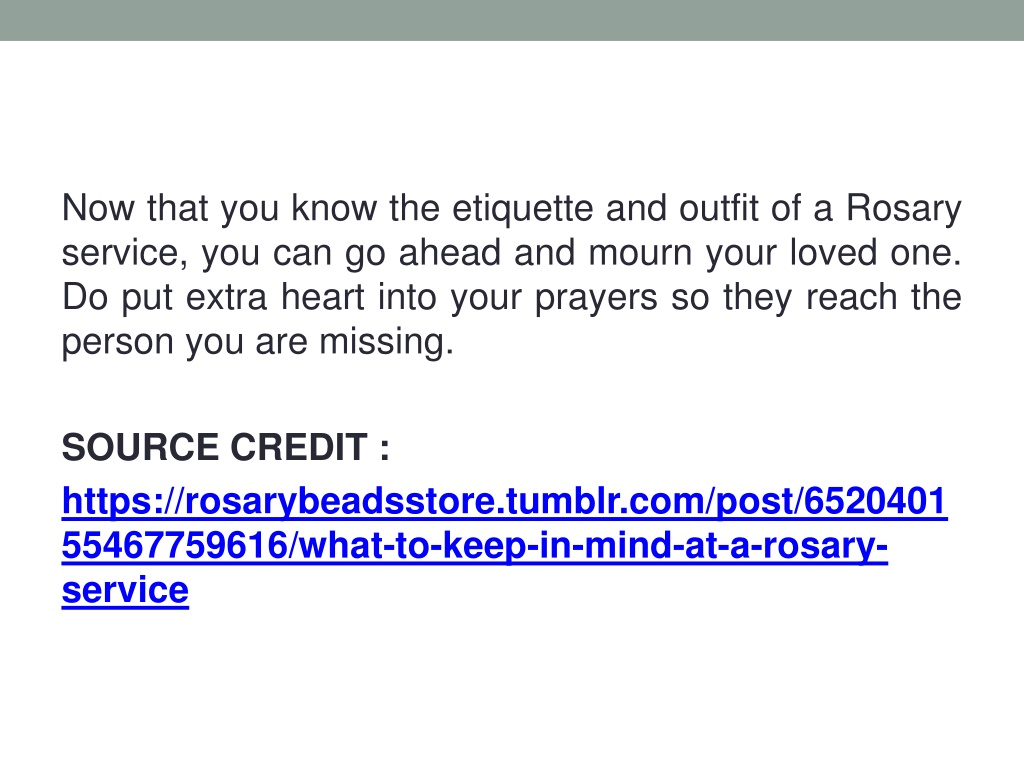Click the link line starting with 55467759616
This screenshot has width=1024, height=768.
pos(474,545)
